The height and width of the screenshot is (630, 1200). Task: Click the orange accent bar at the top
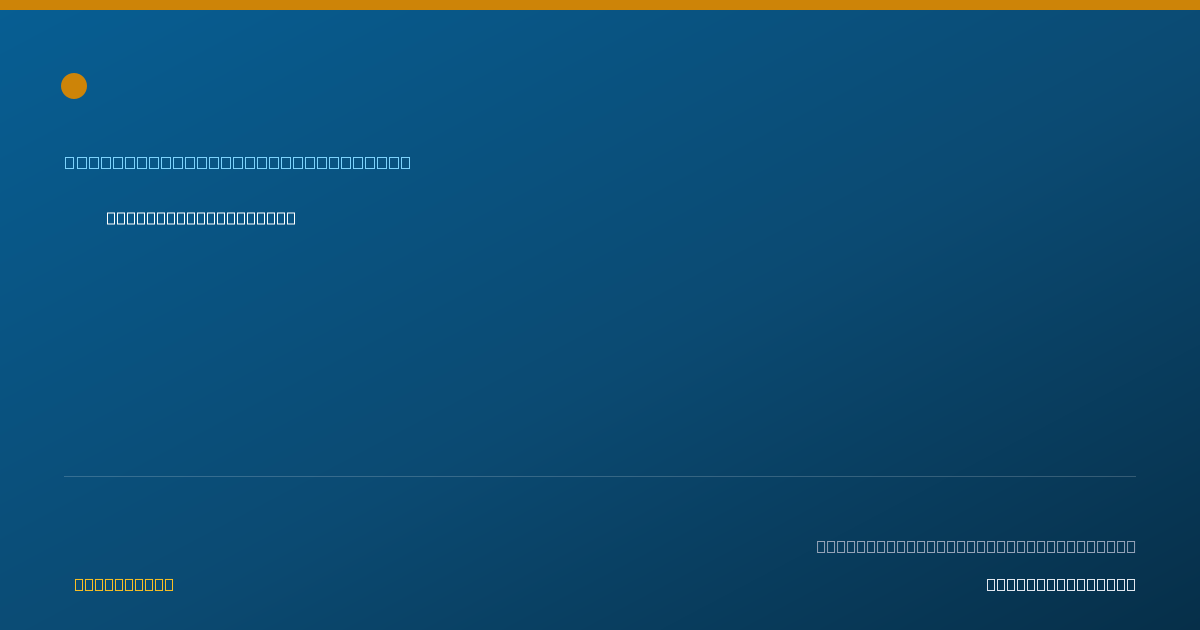[600, 5]
